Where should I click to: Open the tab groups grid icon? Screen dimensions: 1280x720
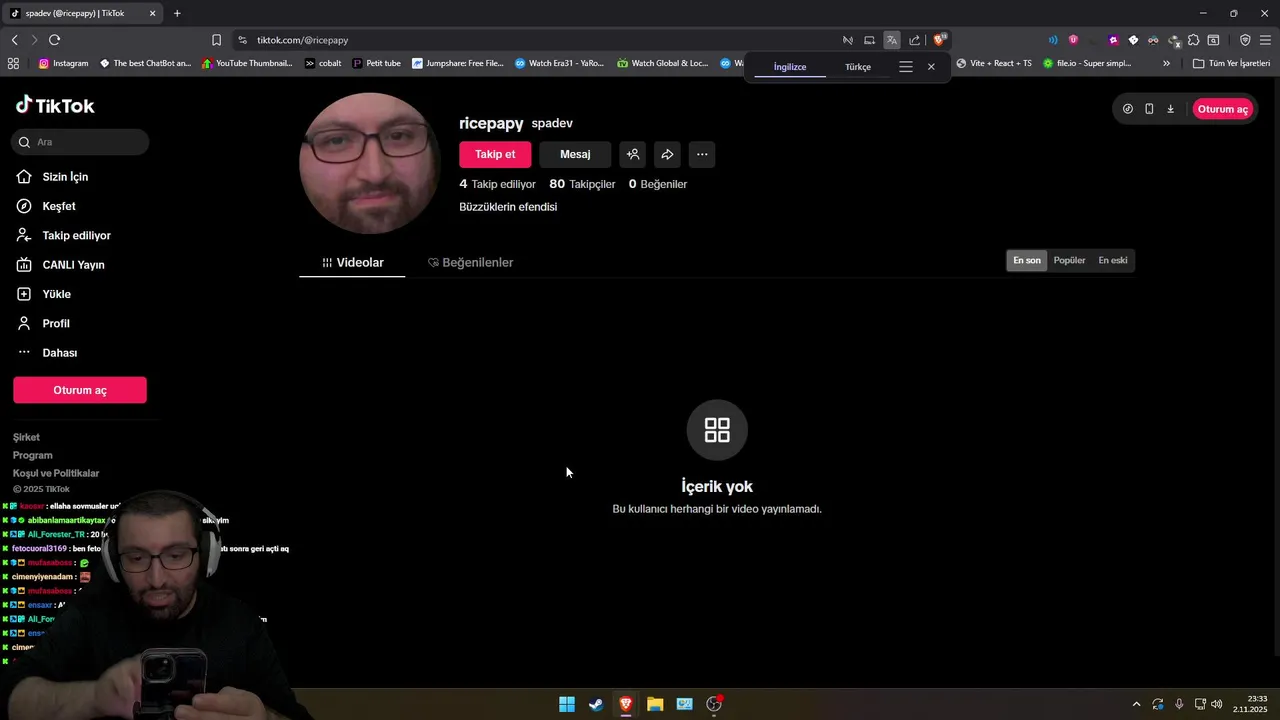[x=13, y=63]
